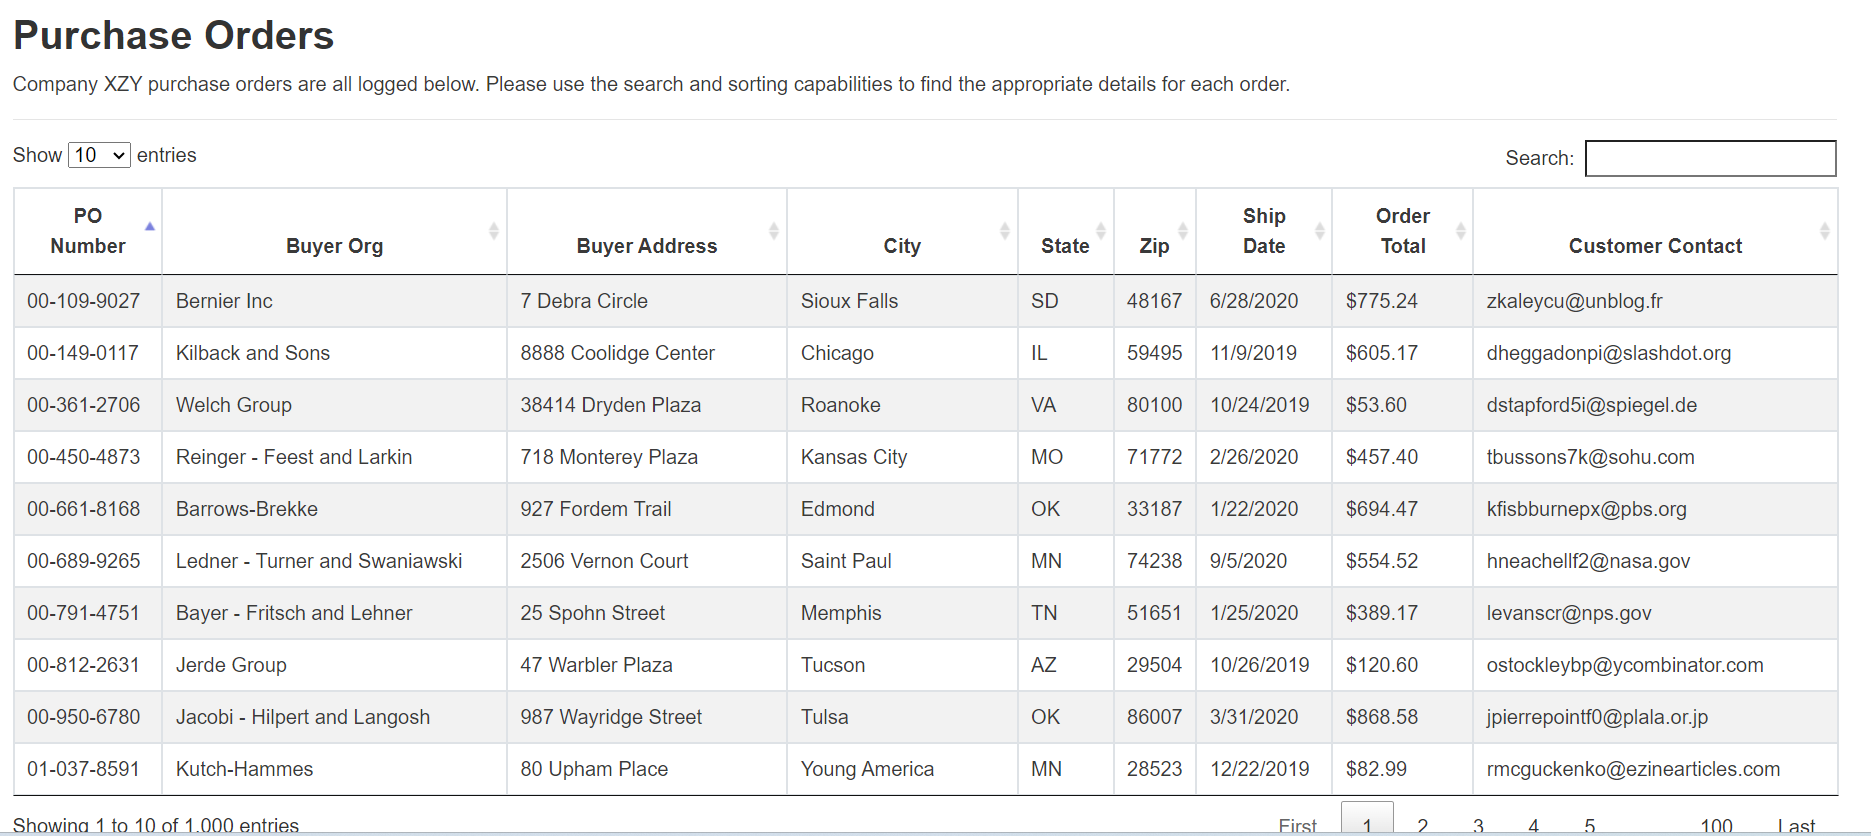This screenshot has height=836, width=1871.
Task: Select the Bernier Inc row PO number
Action: coord(84,301)
